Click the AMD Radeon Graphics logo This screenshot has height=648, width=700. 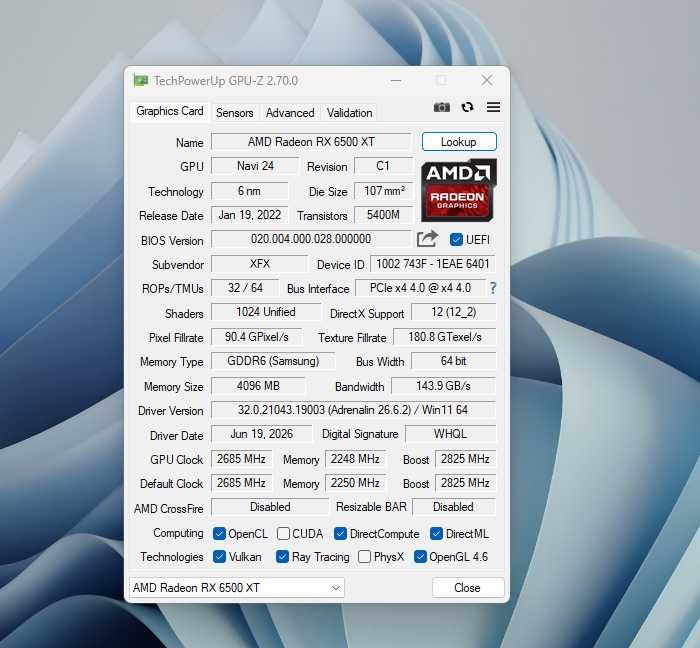pyautogui.click(x=458, y=191)
